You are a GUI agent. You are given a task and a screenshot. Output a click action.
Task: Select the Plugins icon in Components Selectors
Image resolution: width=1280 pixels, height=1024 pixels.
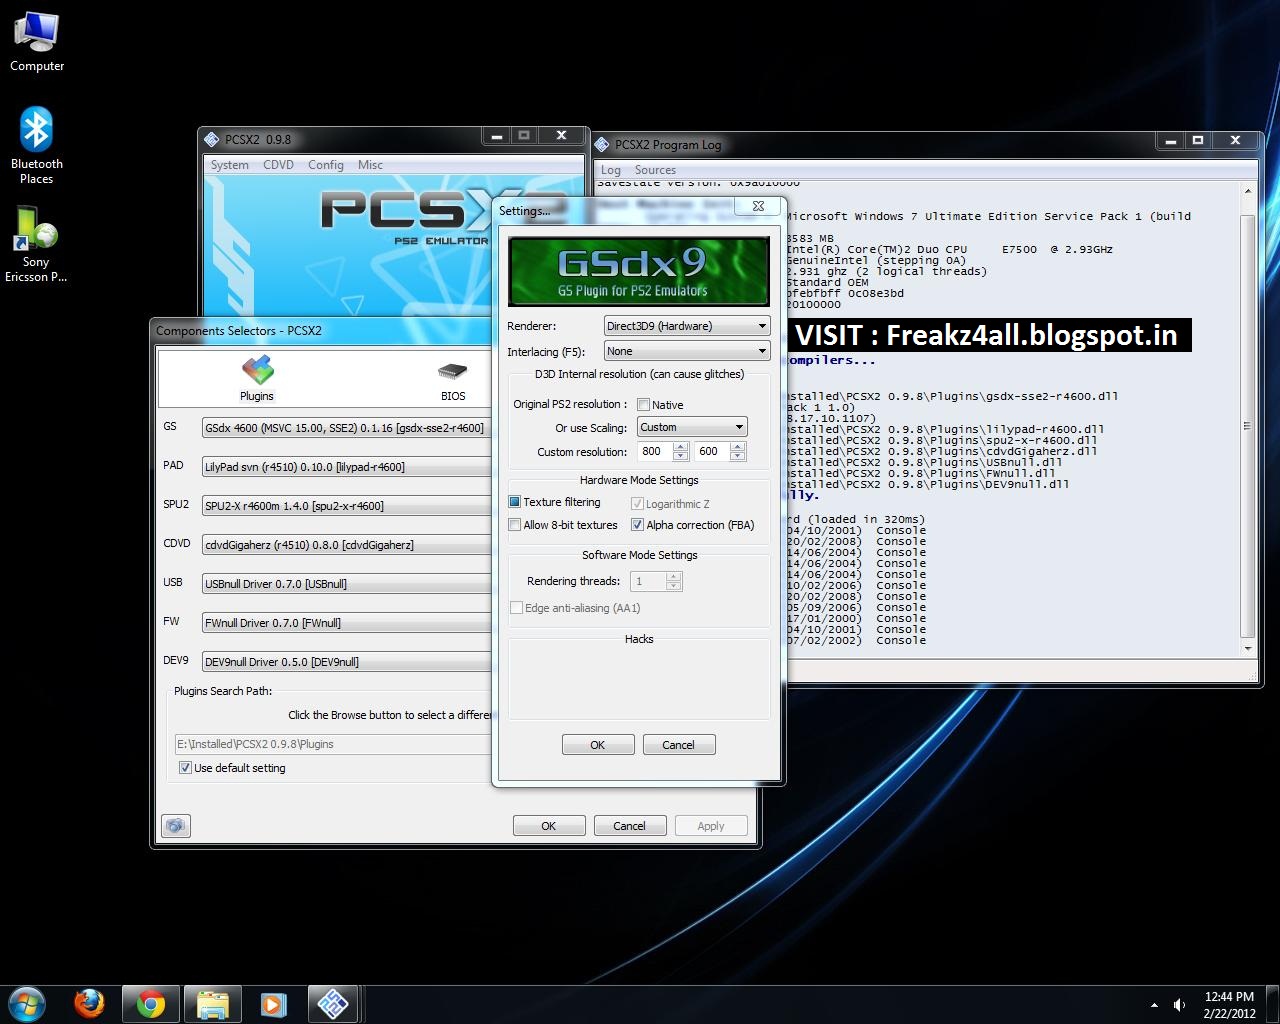click(x=257, y=378)
